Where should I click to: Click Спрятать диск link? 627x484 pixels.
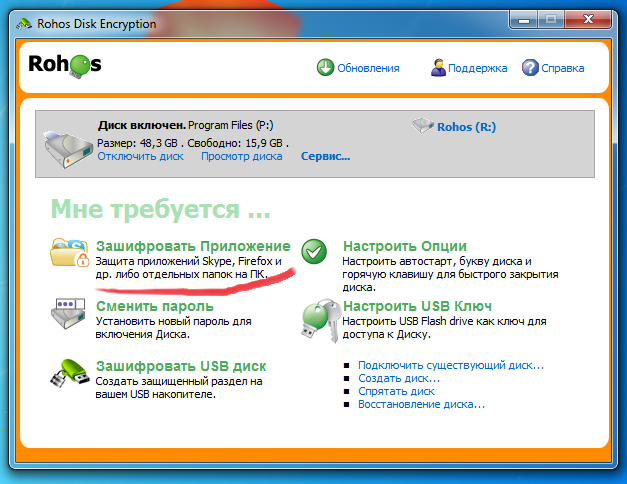pyautogui.click(x=396, y=391)
